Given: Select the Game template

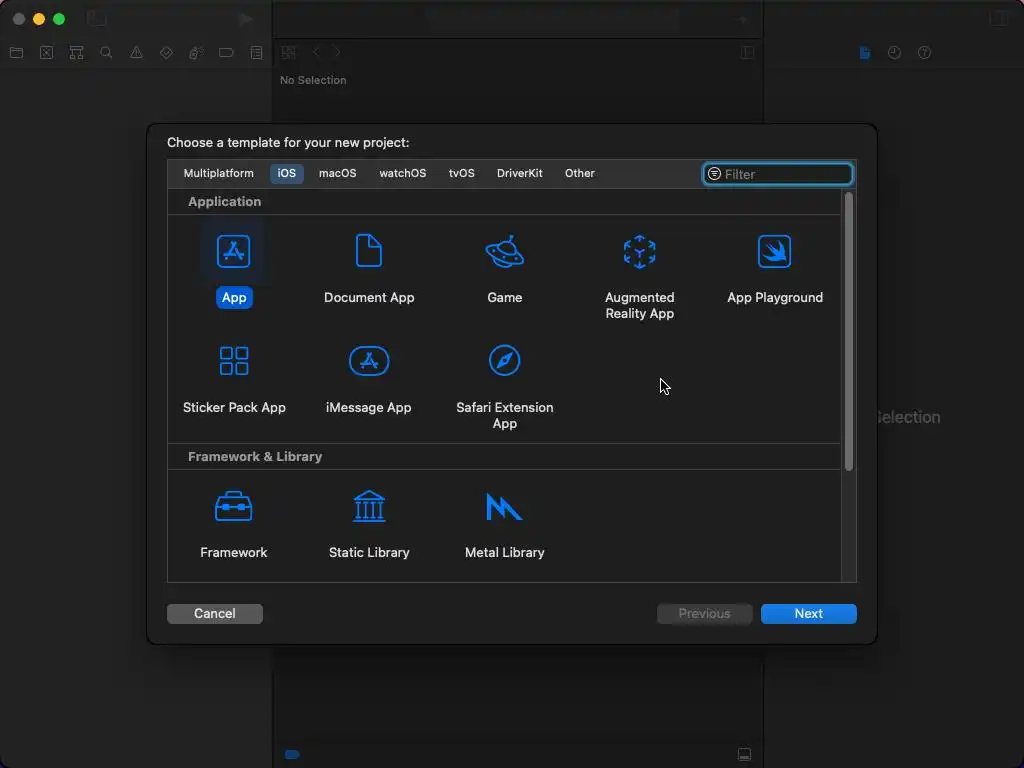Looking at the screenshot, I should (x=504, y=268).
